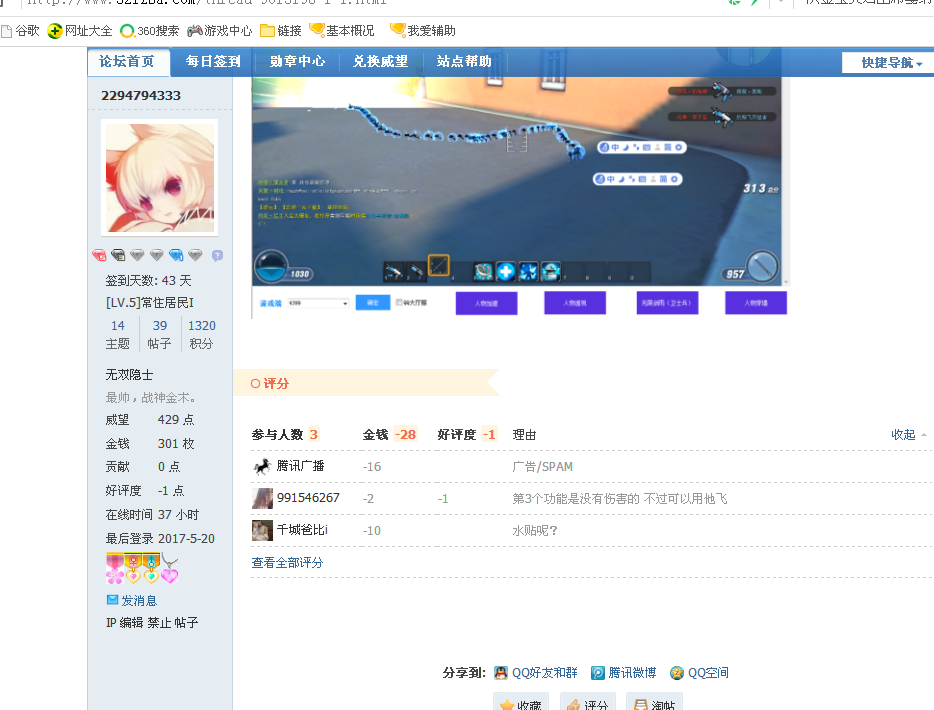Click 查看全部评分 to view all ratings
Viewport: 934px width, 710px height.
287,563
